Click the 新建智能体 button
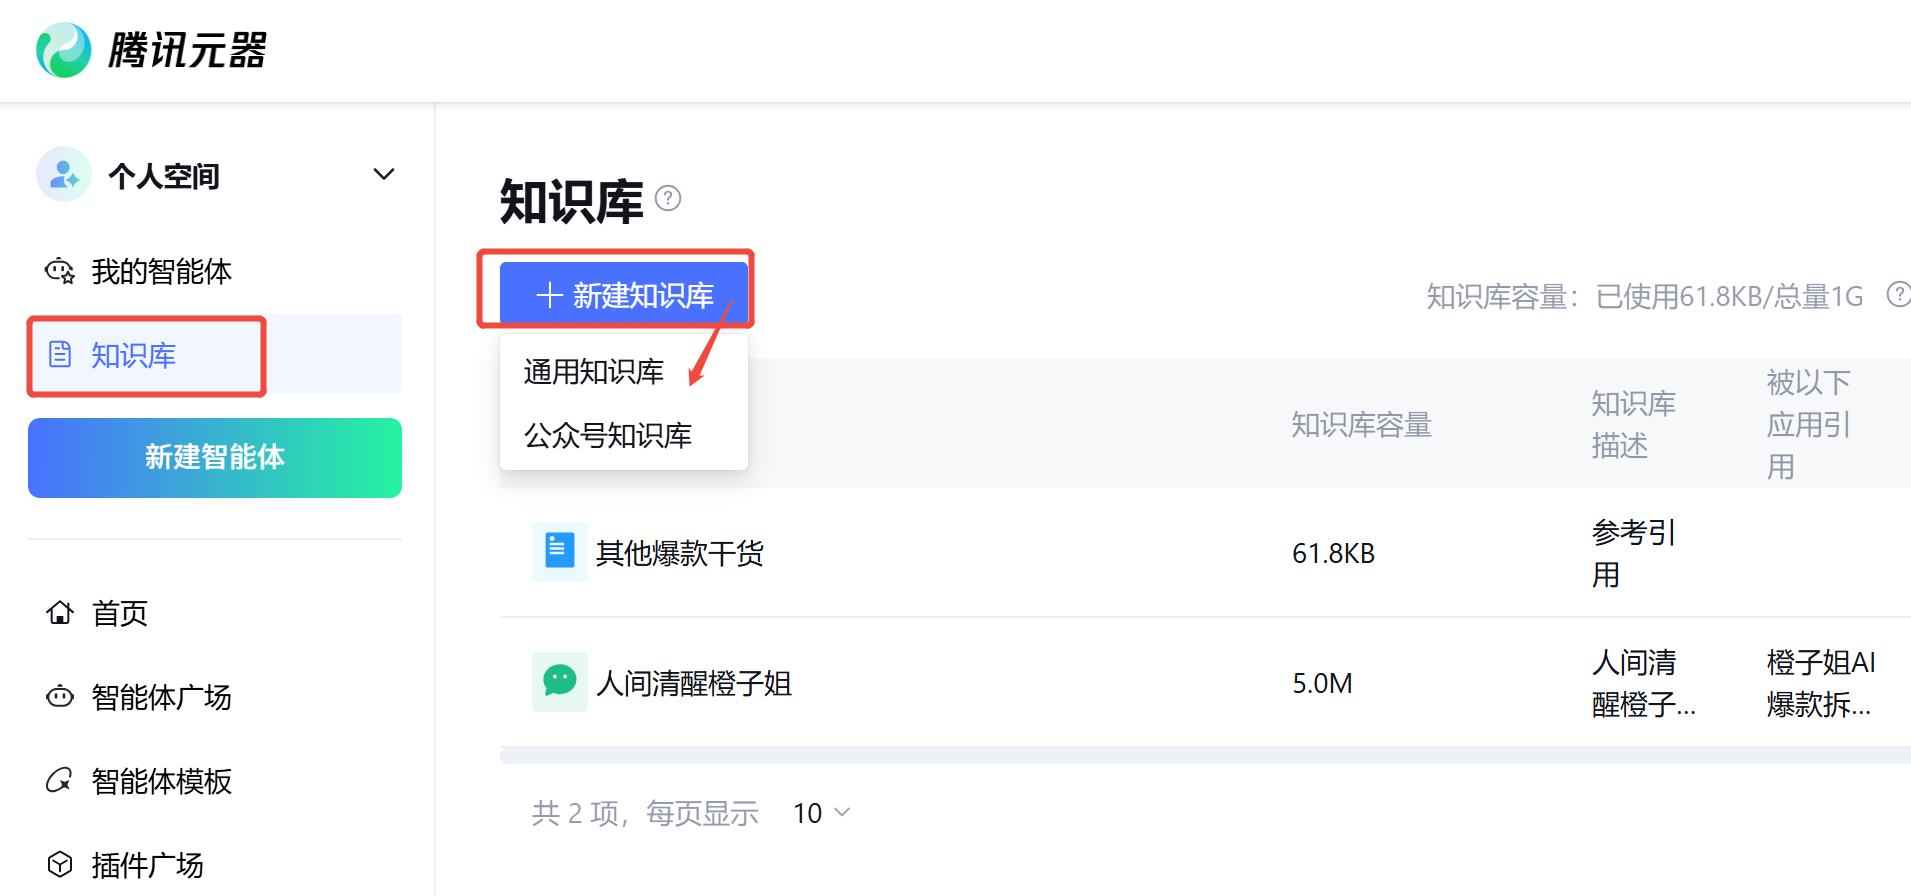This screenshot has height=896, width=1911. (215, 457)
